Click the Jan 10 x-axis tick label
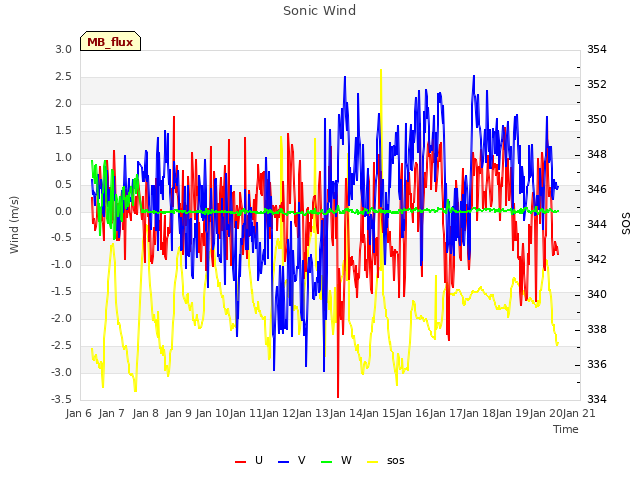This screenshot has height=480, width=640. tap(212, 413)
